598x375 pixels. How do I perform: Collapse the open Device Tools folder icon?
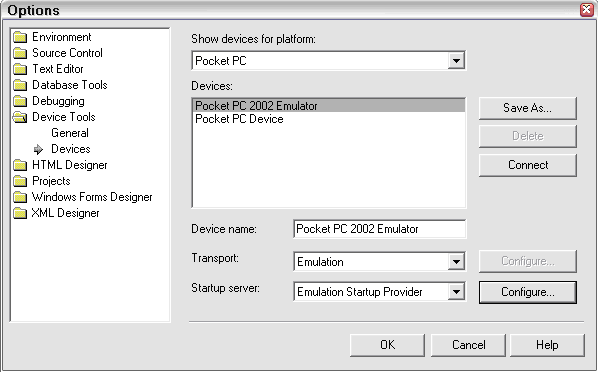click(20, 117)
